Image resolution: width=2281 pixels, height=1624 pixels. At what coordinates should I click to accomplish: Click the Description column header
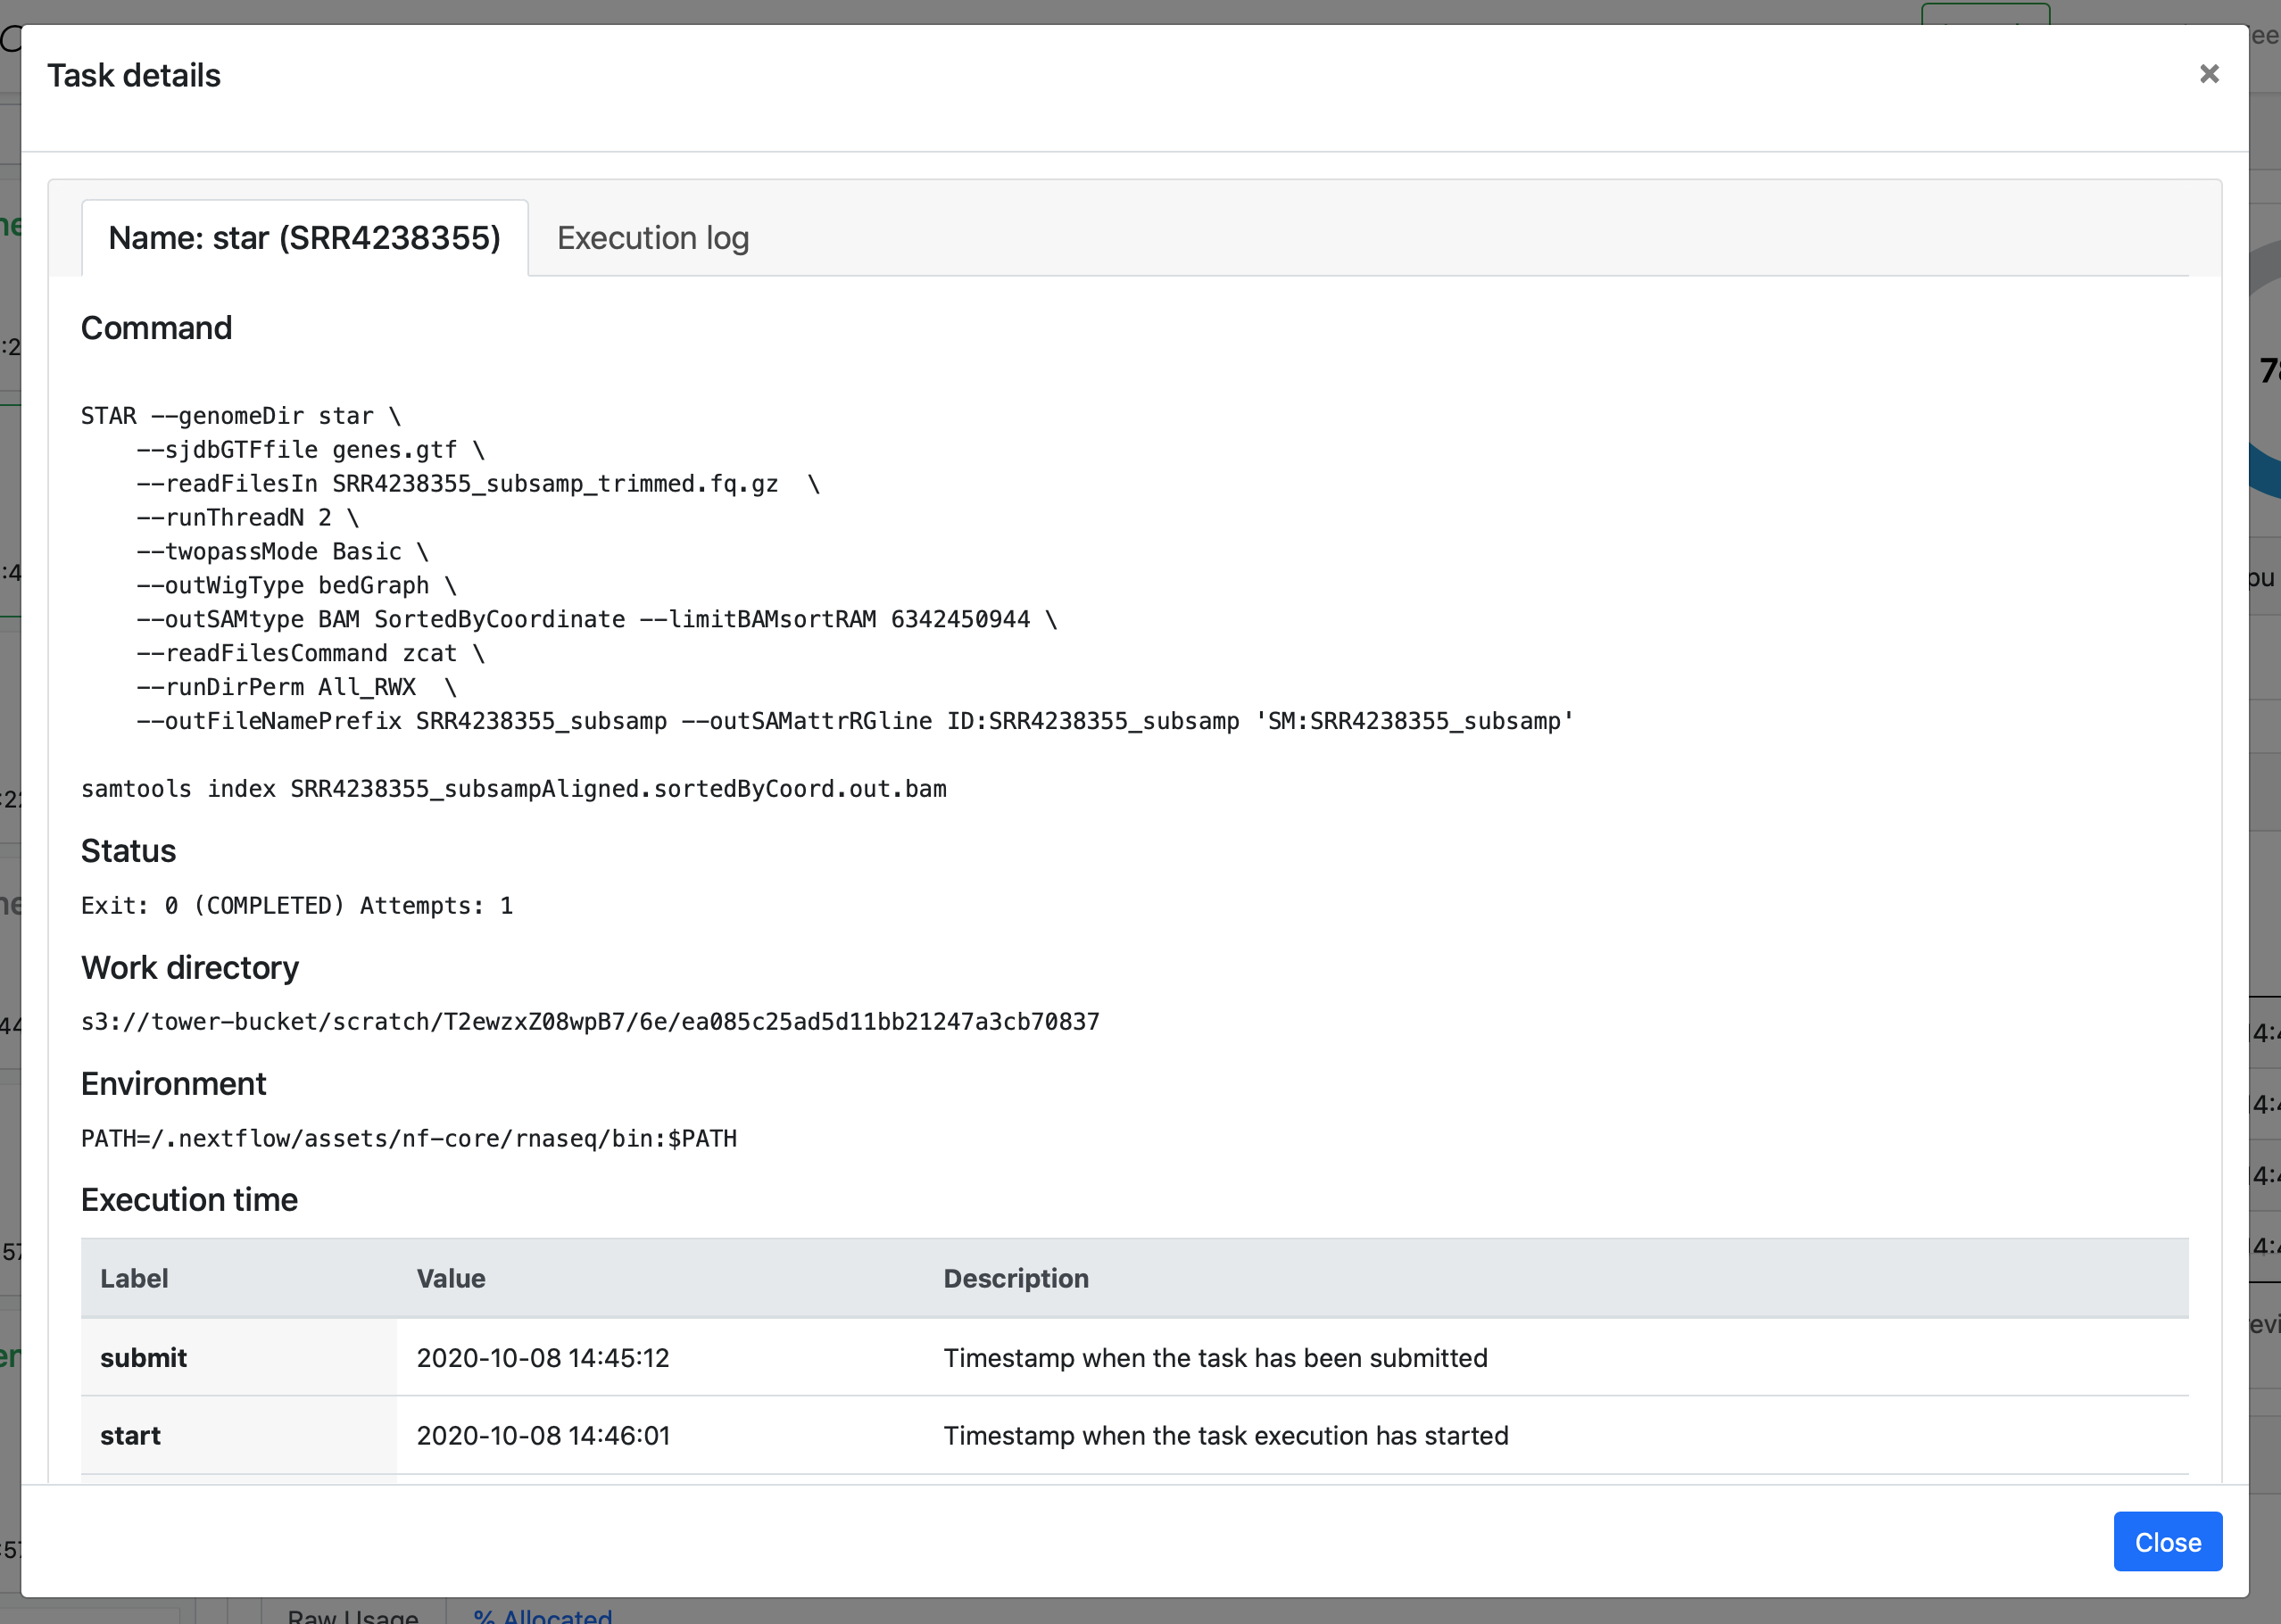pos(1015,1278)
